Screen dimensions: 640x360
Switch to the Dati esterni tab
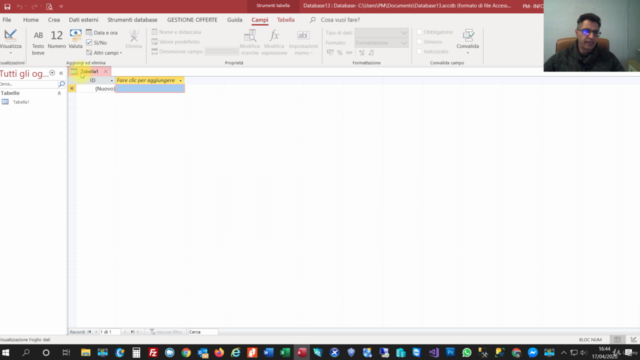(83, 20)
